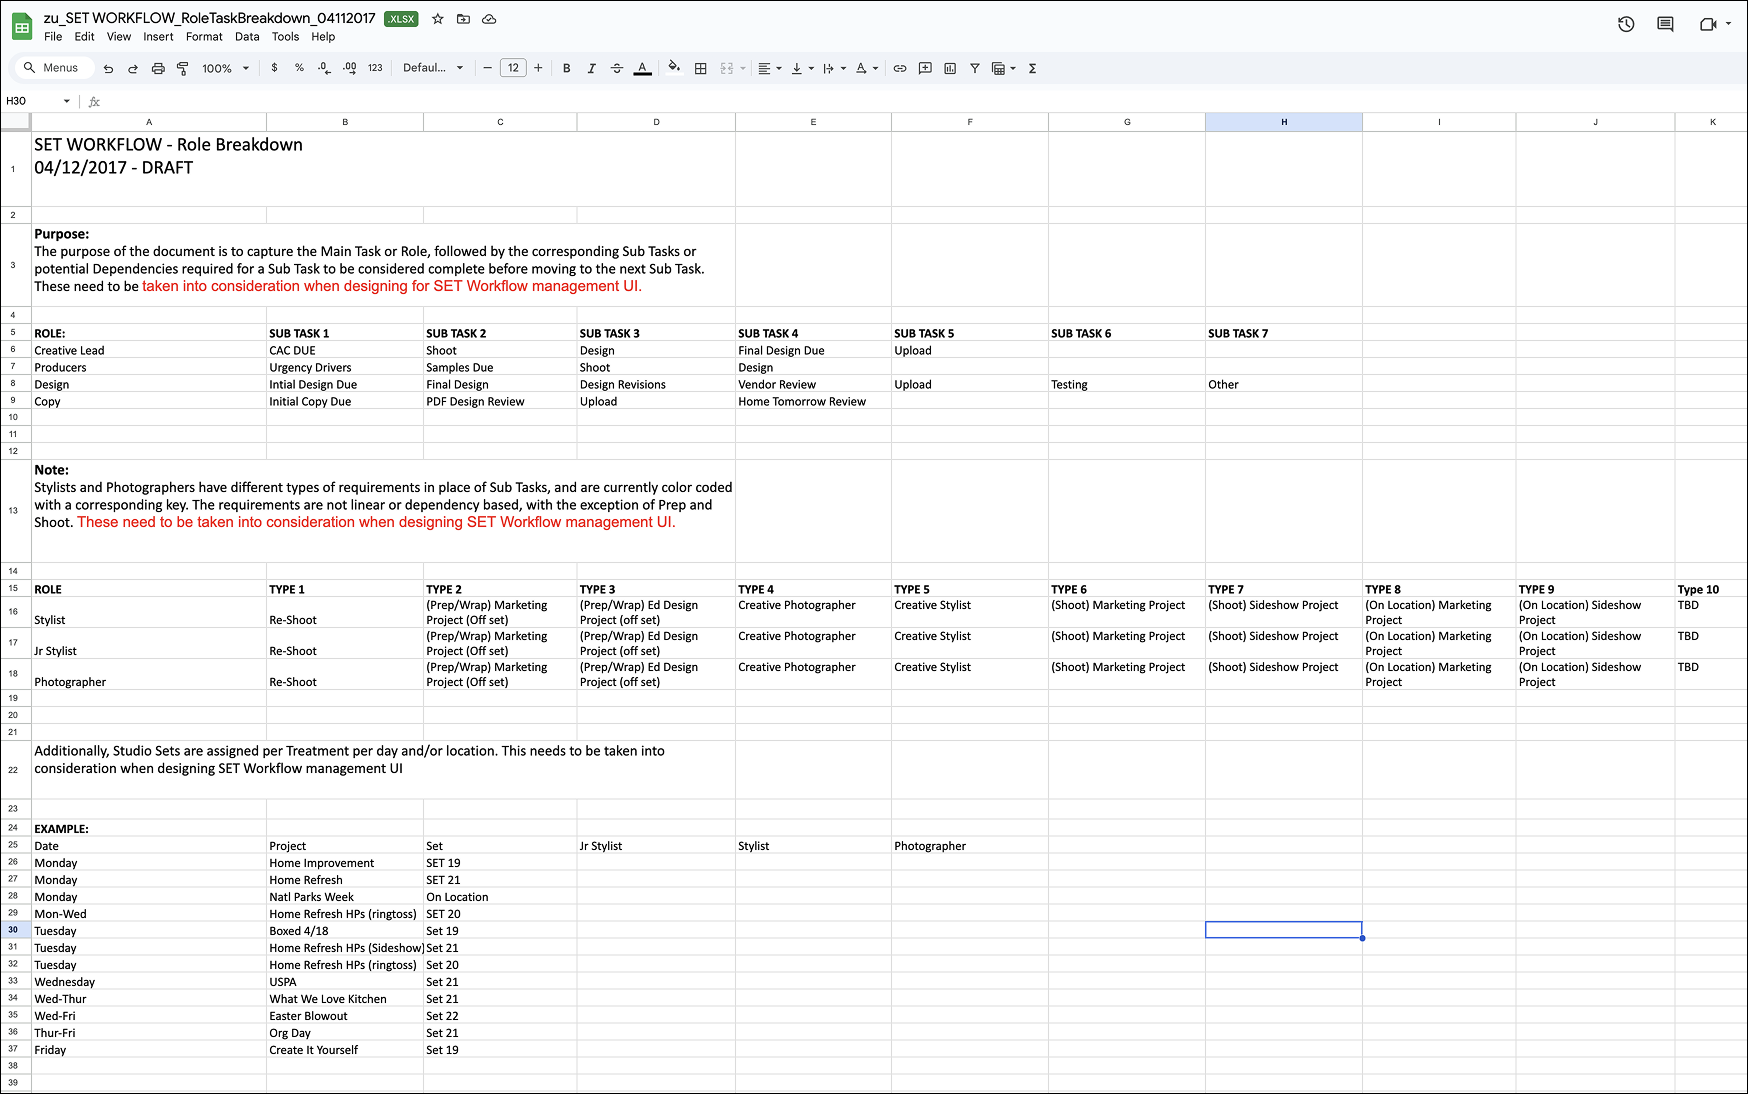Check the cloud document status icon
Screen dimensions: 1748x1094
[489, 19]
